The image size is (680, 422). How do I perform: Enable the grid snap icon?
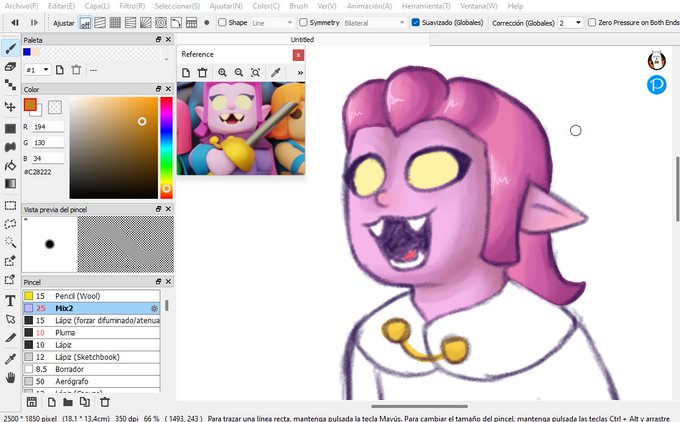[115, 23]
